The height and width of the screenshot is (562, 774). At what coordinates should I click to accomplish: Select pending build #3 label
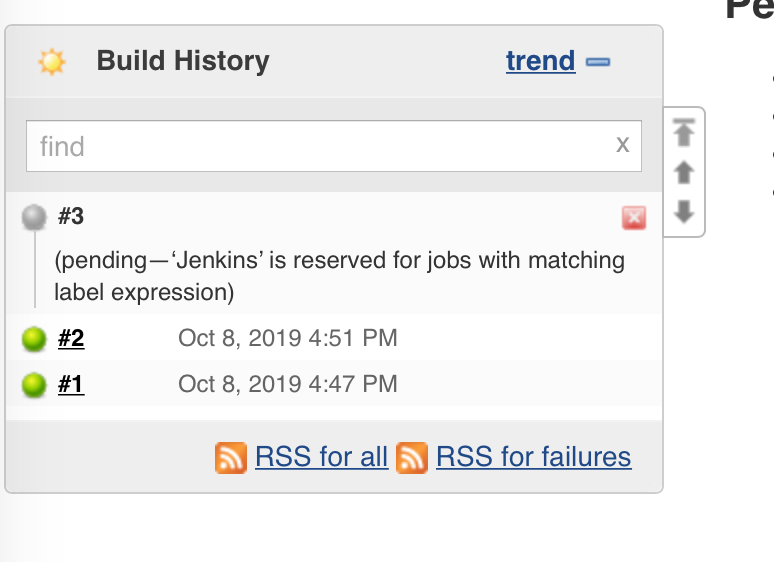point(71,216)
